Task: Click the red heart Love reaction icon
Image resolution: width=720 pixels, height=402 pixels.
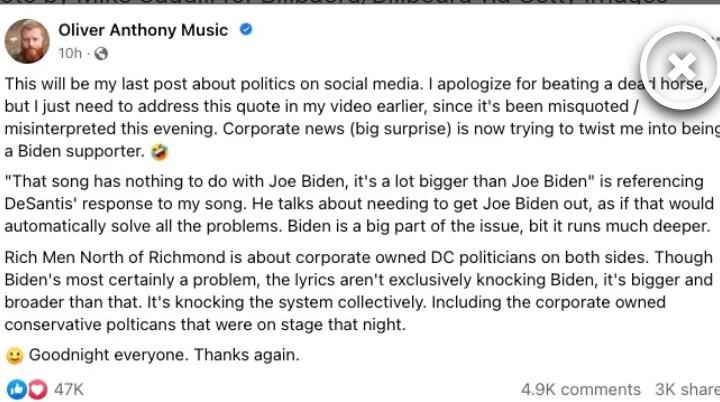Action: pos(37,389)
